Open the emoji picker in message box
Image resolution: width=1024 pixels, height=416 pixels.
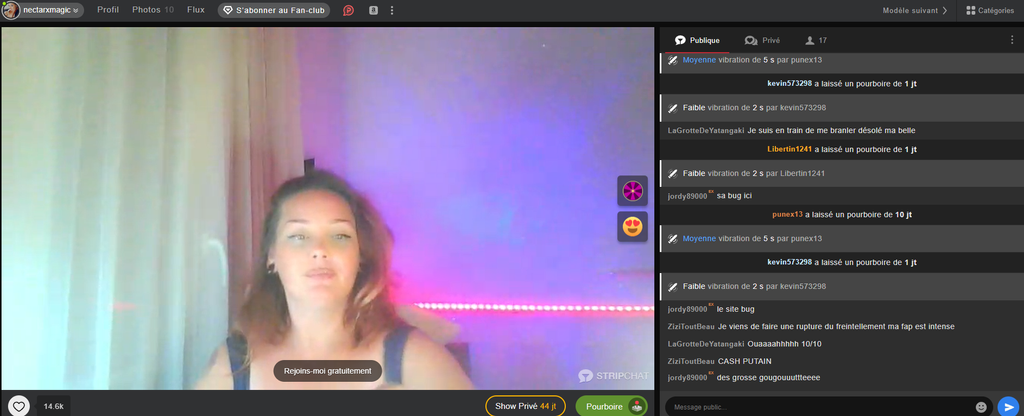981,407
